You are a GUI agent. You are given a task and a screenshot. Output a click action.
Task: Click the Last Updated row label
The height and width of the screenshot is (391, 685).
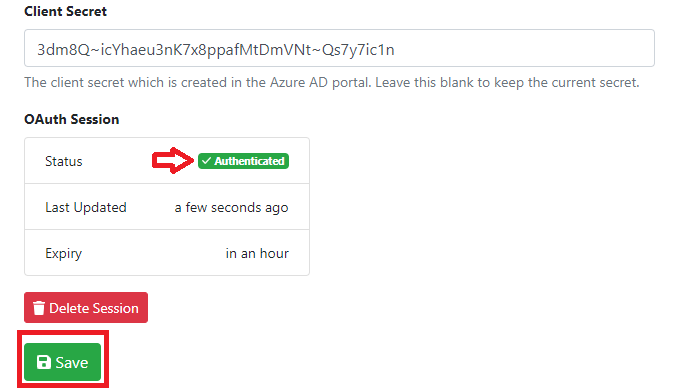pyautogui.click(x=86, y=207)
